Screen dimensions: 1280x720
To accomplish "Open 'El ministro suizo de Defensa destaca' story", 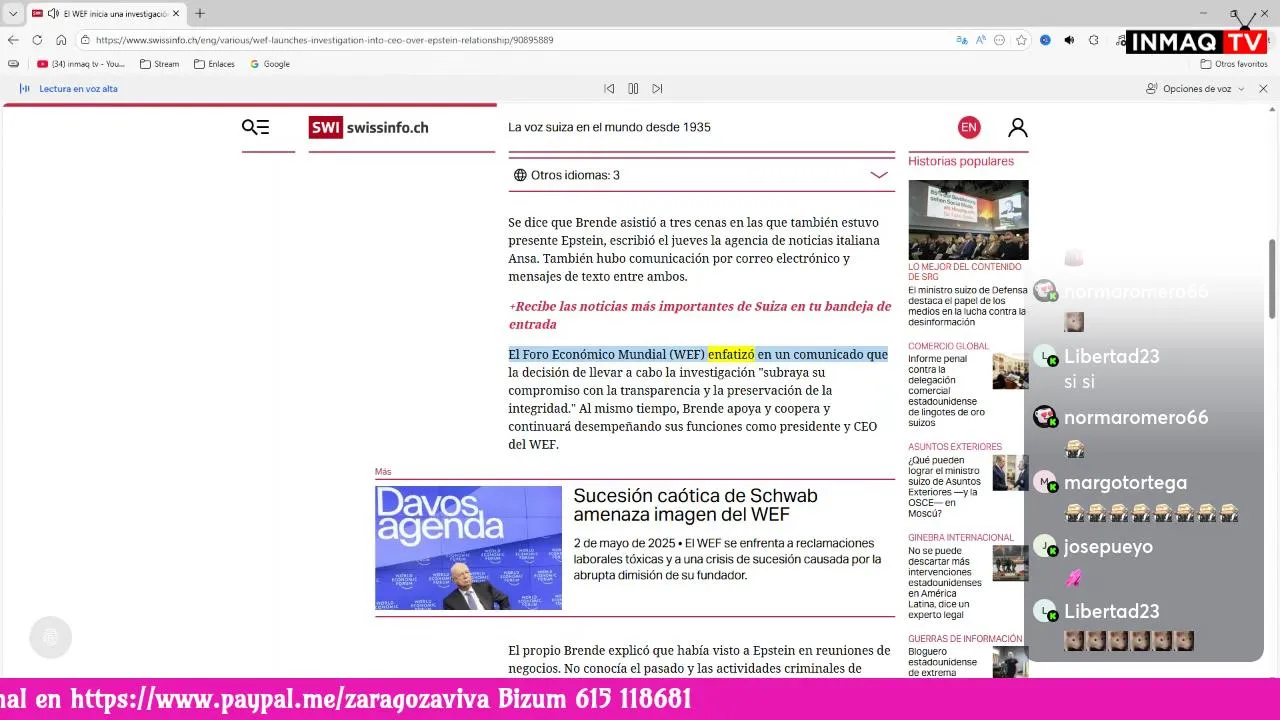I will point(967,306).
